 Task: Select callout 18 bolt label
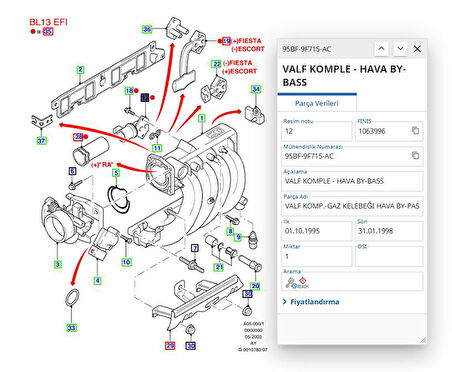click(129, 91)
